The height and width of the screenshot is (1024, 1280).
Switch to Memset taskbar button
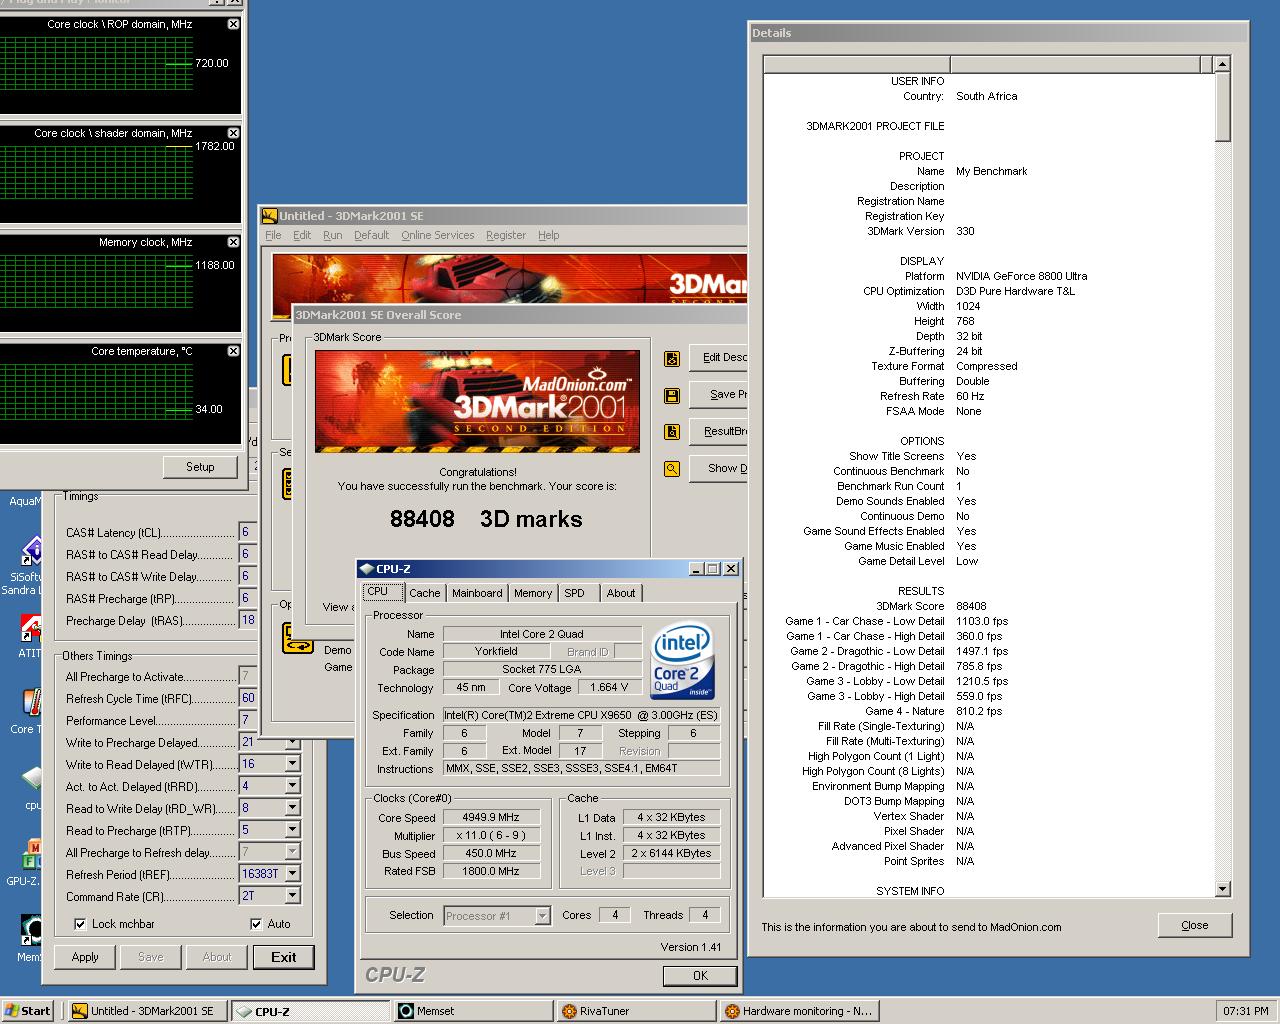point(473,1011)
